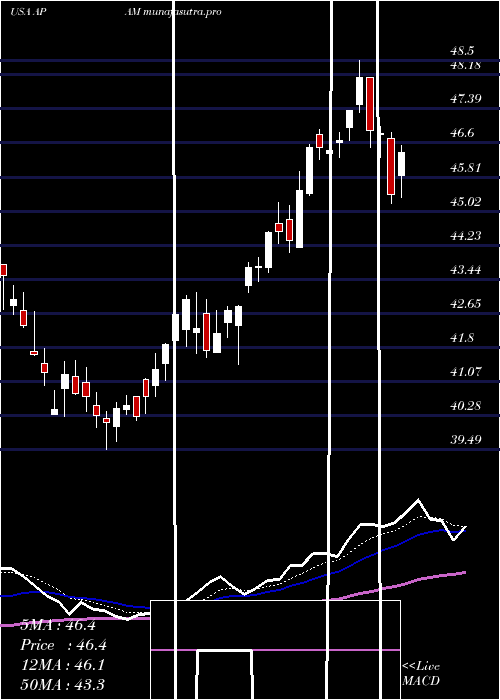The image size is (500, 700).
Task: Click the <<Live MACD label
Action: 421,674
